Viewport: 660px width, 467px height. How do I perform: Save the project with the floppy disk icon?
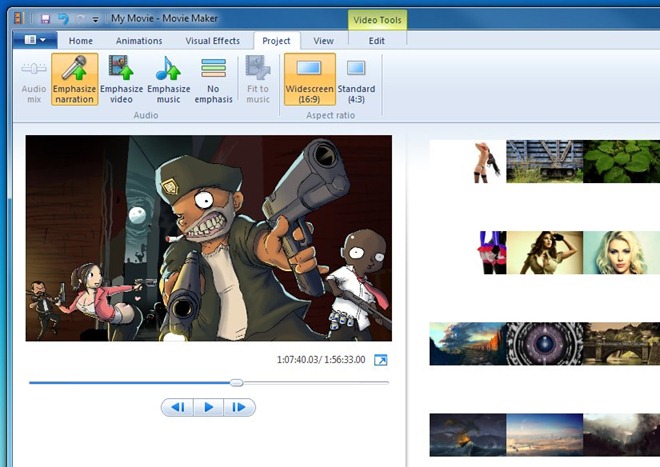click(45, 19)
